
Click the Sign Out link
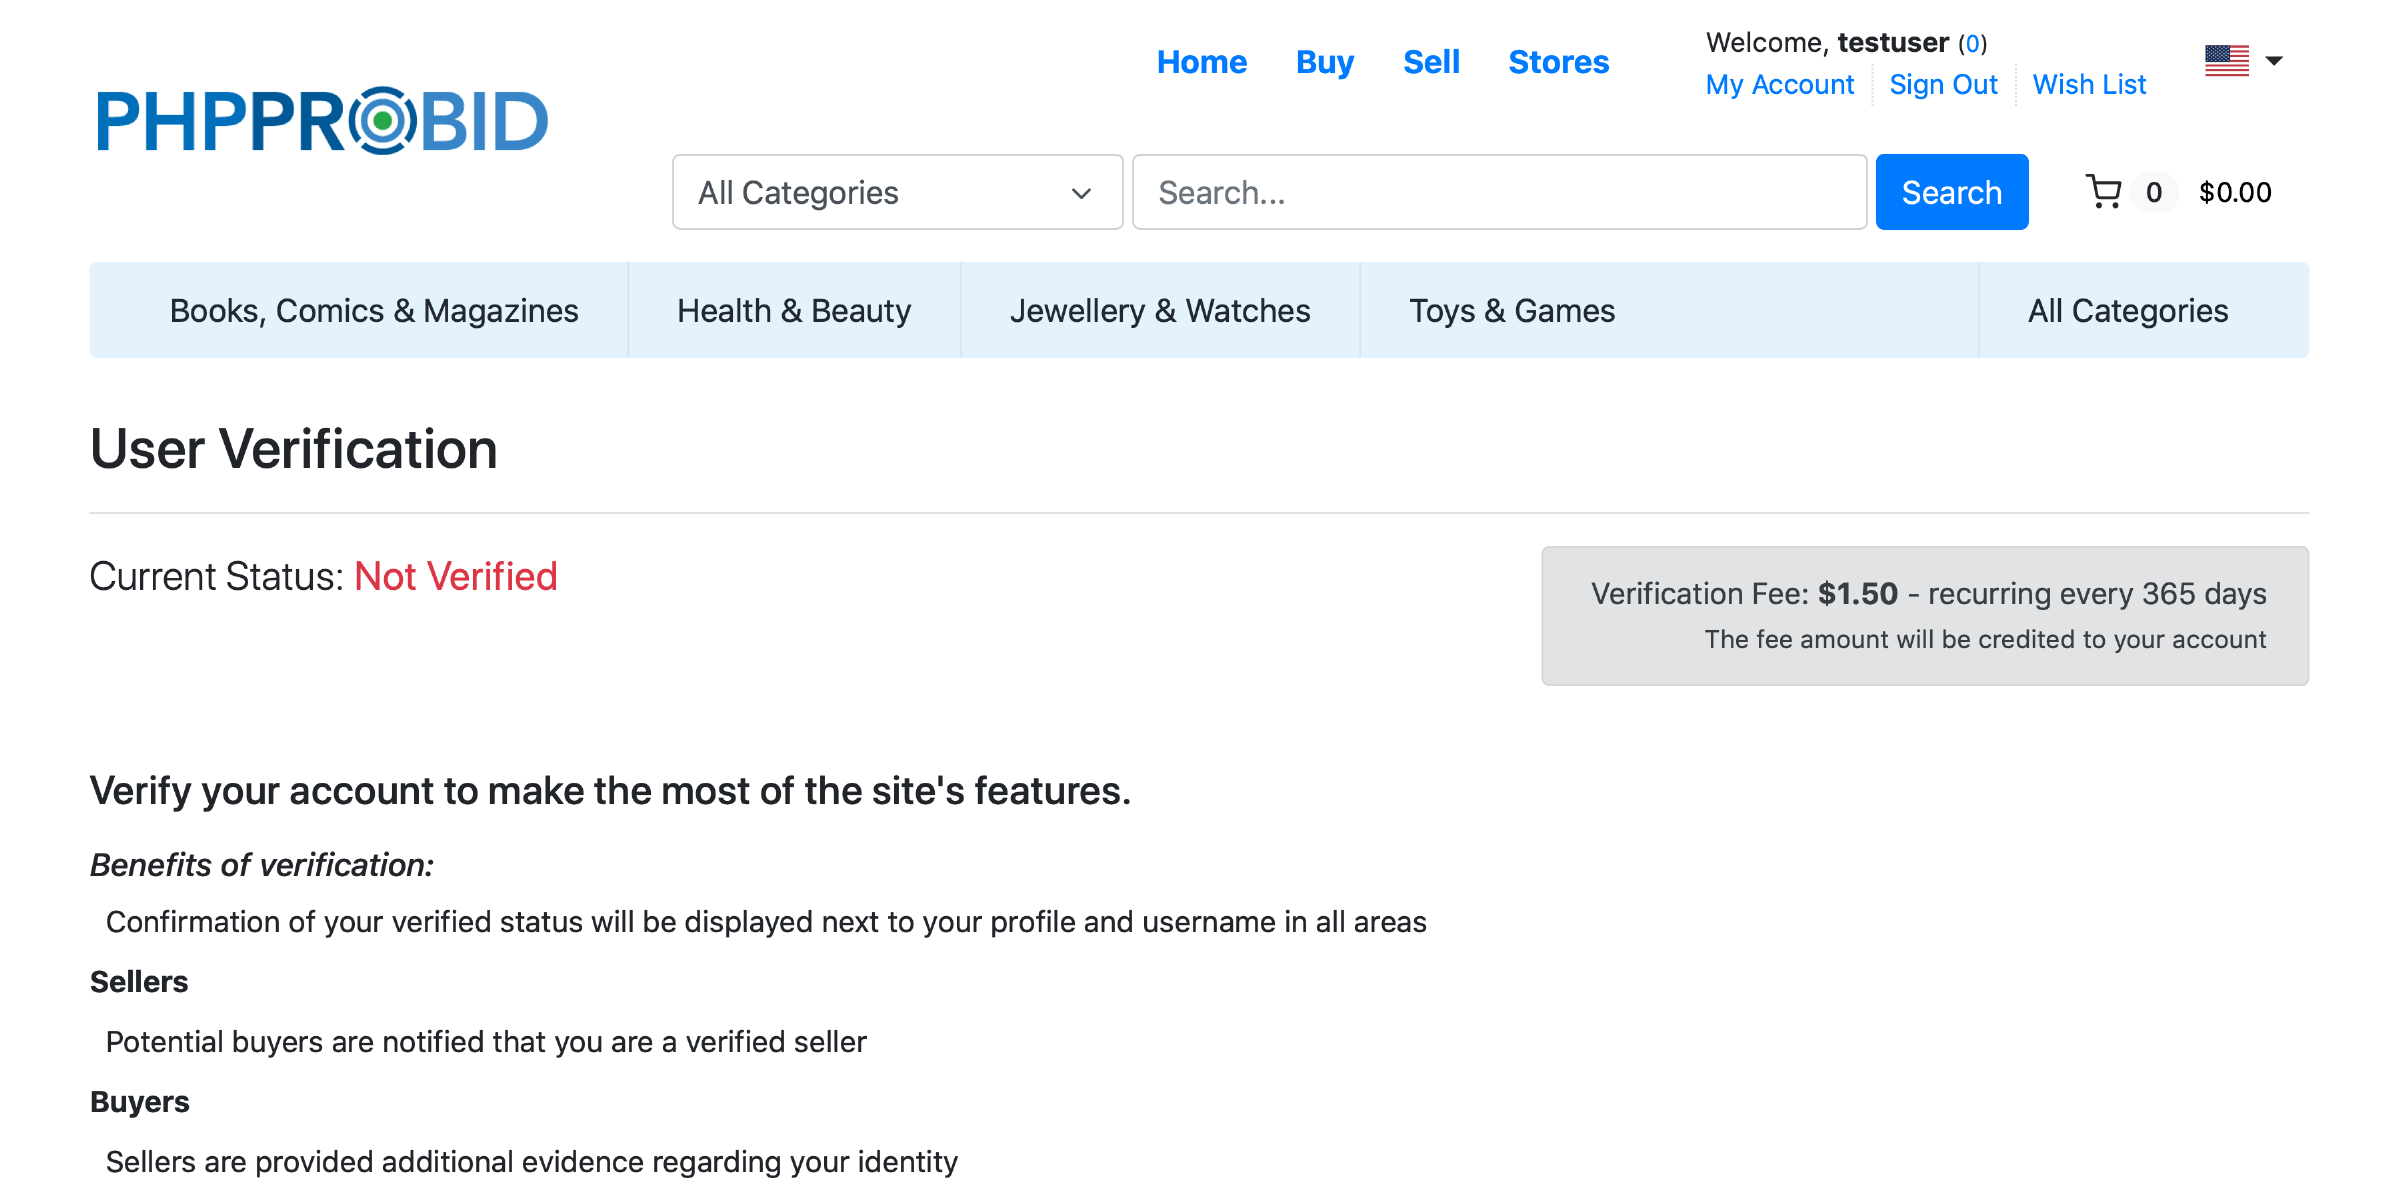[x=1943, y=85]
